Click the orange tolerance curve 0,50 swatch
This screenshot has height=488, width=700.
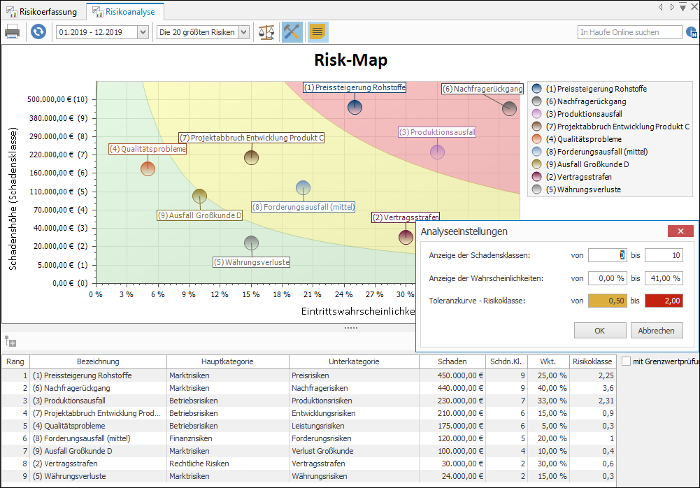coord(607,301)
